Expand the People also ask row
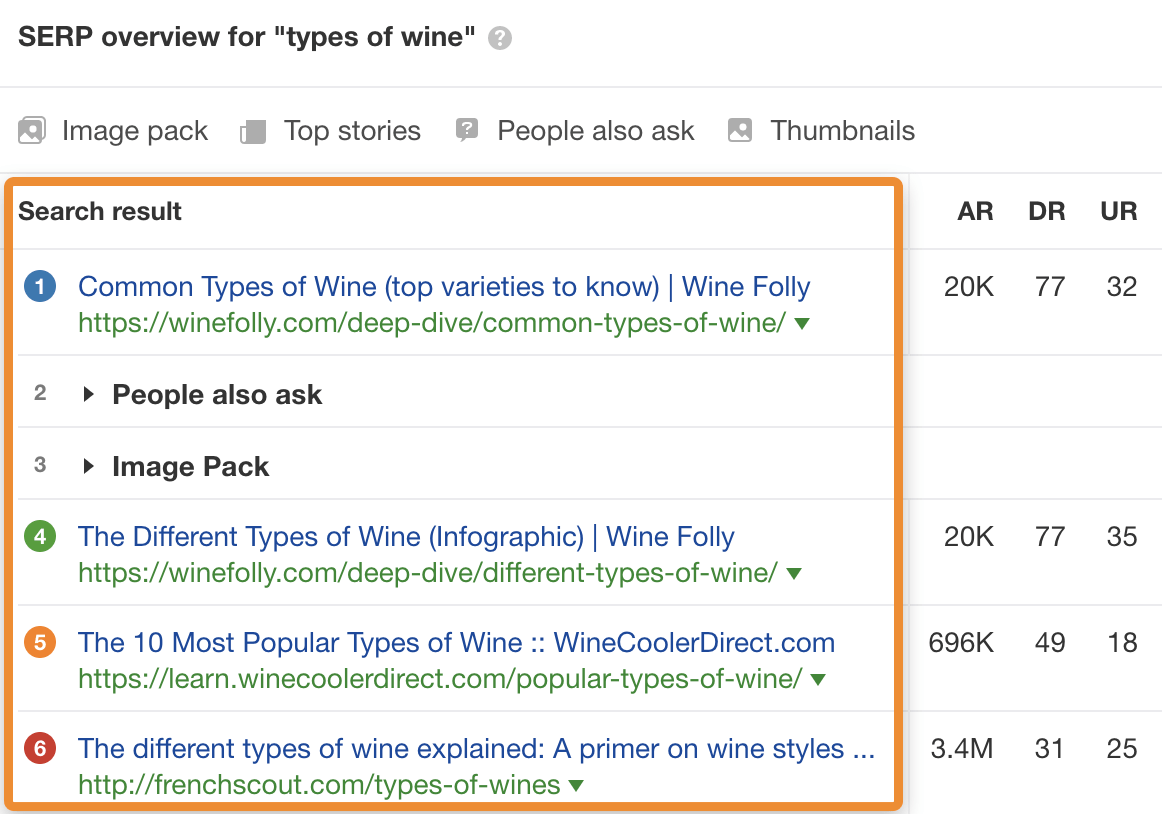The height and width of the screenshot is (814, 1162). tap(89, 394)
